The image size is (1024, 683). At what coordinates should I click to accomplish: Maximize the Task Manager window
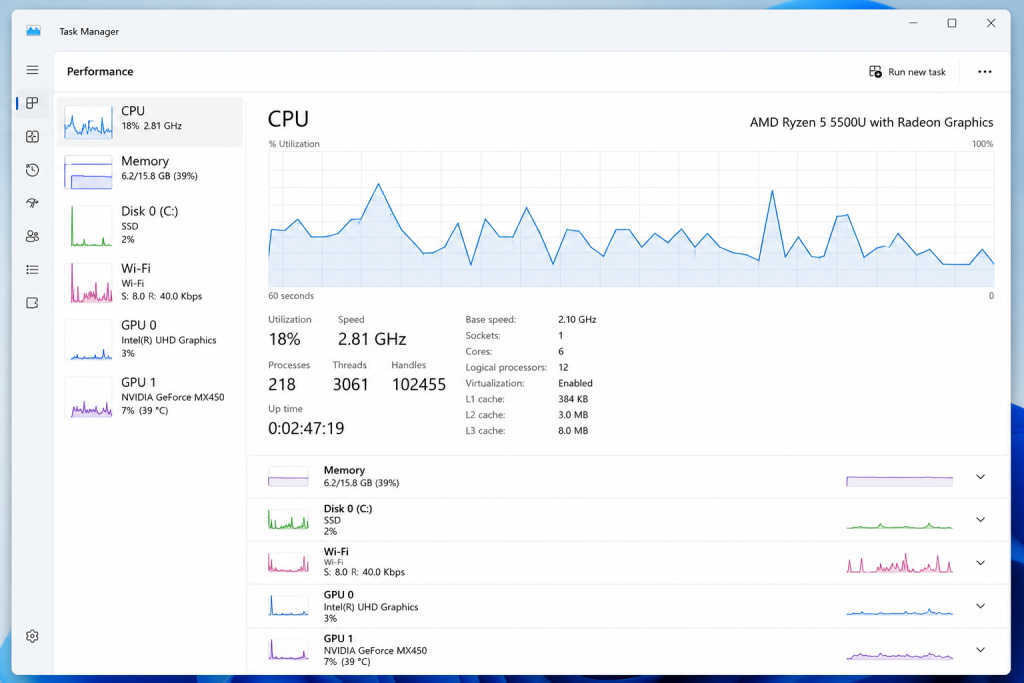tap(952, 23)
